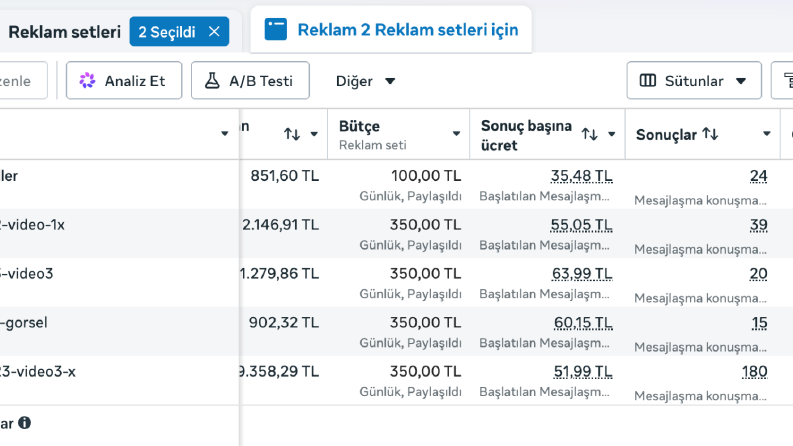Open the Reklam 2 Reklam setleri için tab
The image size is (793, 446).
click(391, 29)
